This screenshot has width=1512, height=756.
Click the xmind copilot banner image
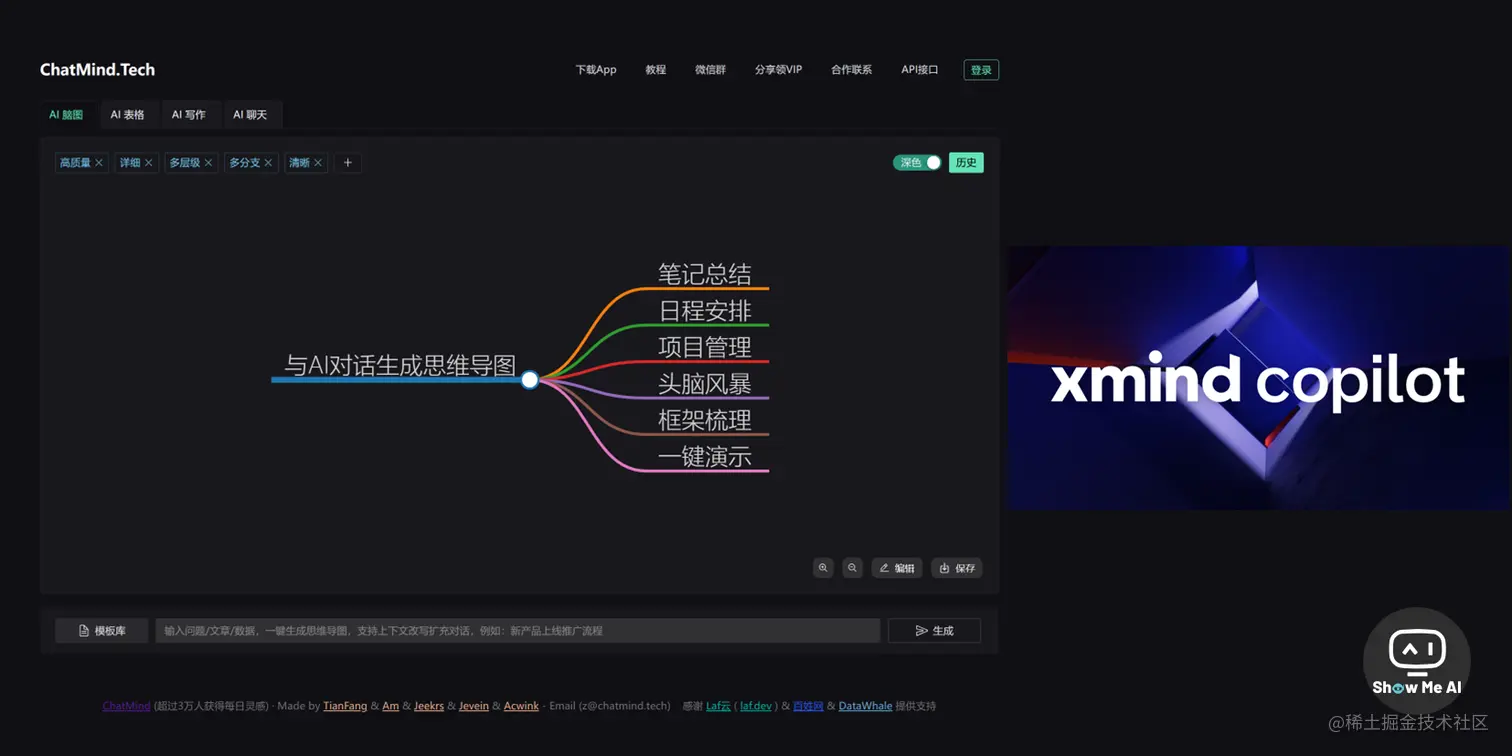click(1258, 378)
